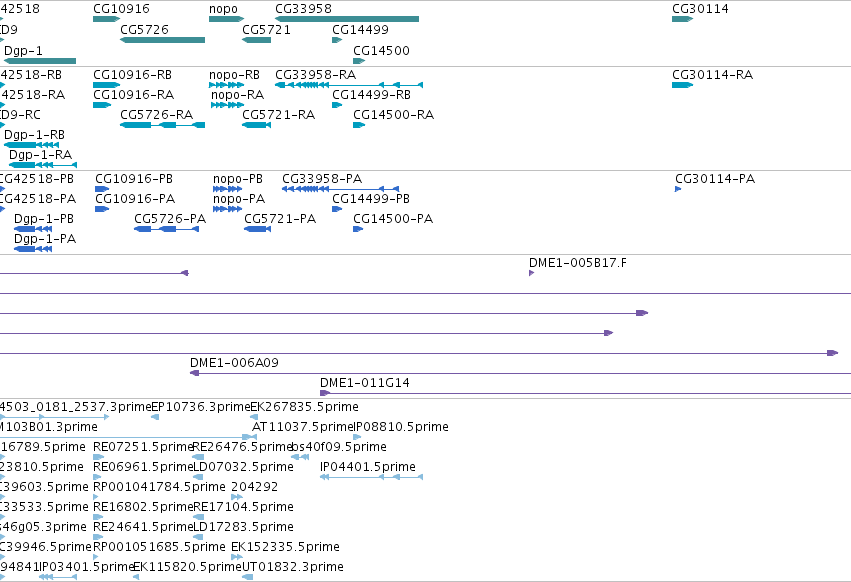The width and height of the screenshot is (851, 582).
Task: Select transcript CG5726-RA
Action: pyautogui.click(x=162, y=125)
